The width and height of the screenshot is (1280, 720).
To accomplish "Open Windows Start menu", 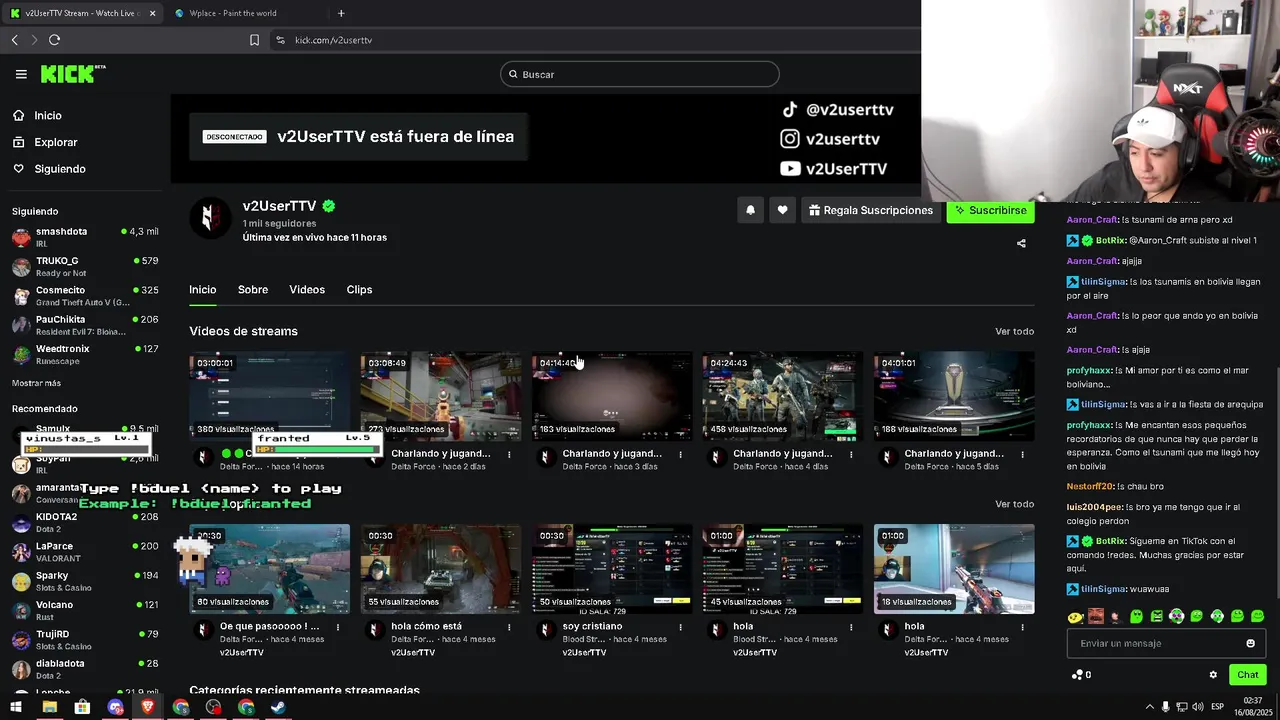I will (16, 707).
